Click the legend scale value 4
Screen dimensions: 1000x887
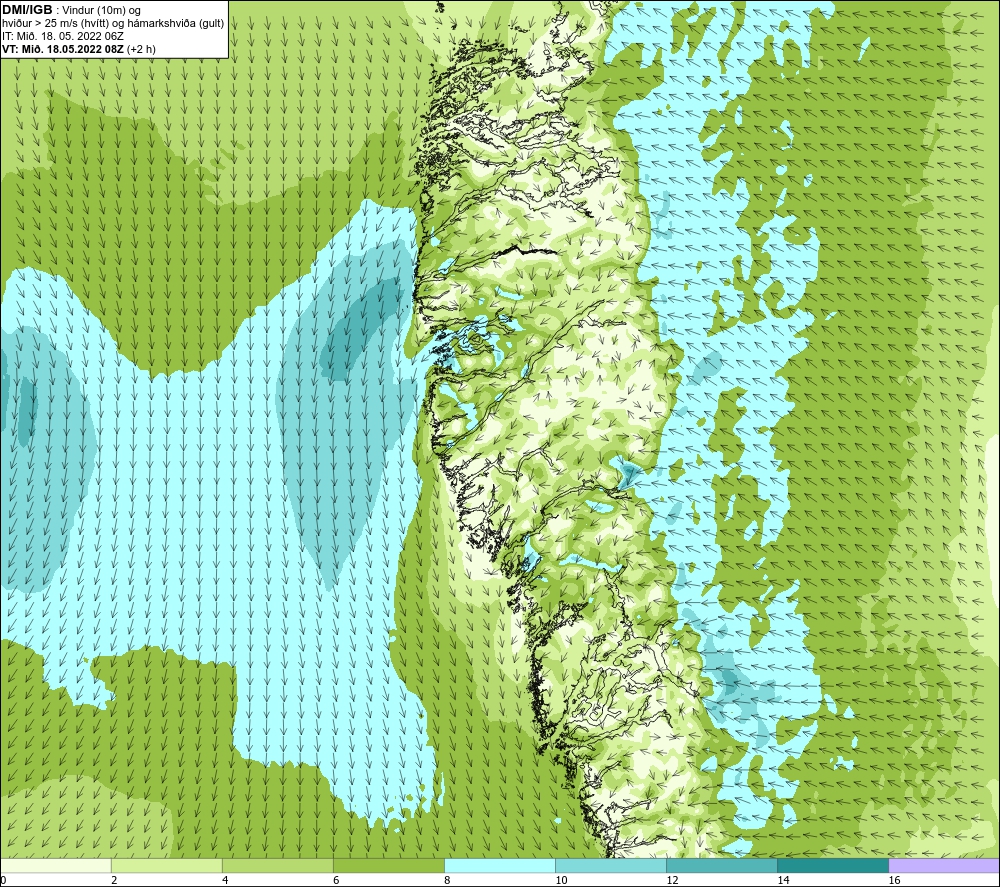point(225,881)
